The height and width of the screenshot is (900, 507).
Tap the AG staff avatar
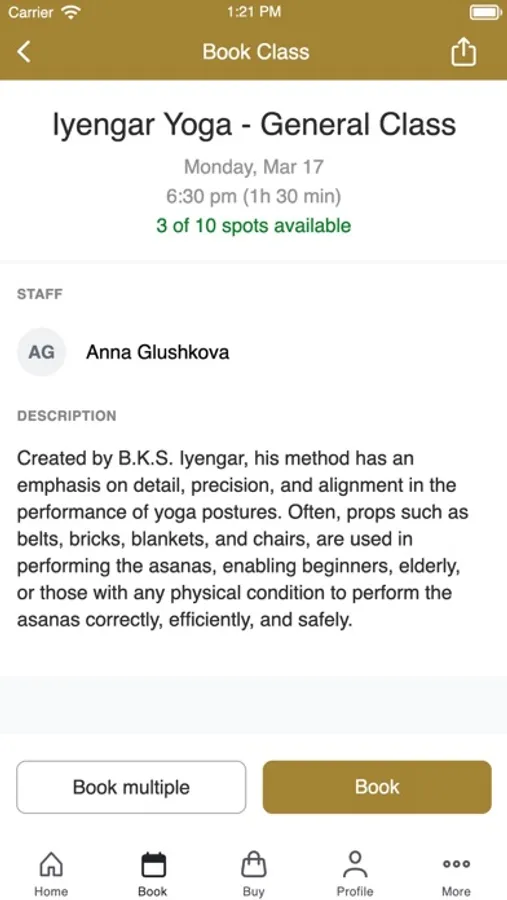tap(41, 352)
